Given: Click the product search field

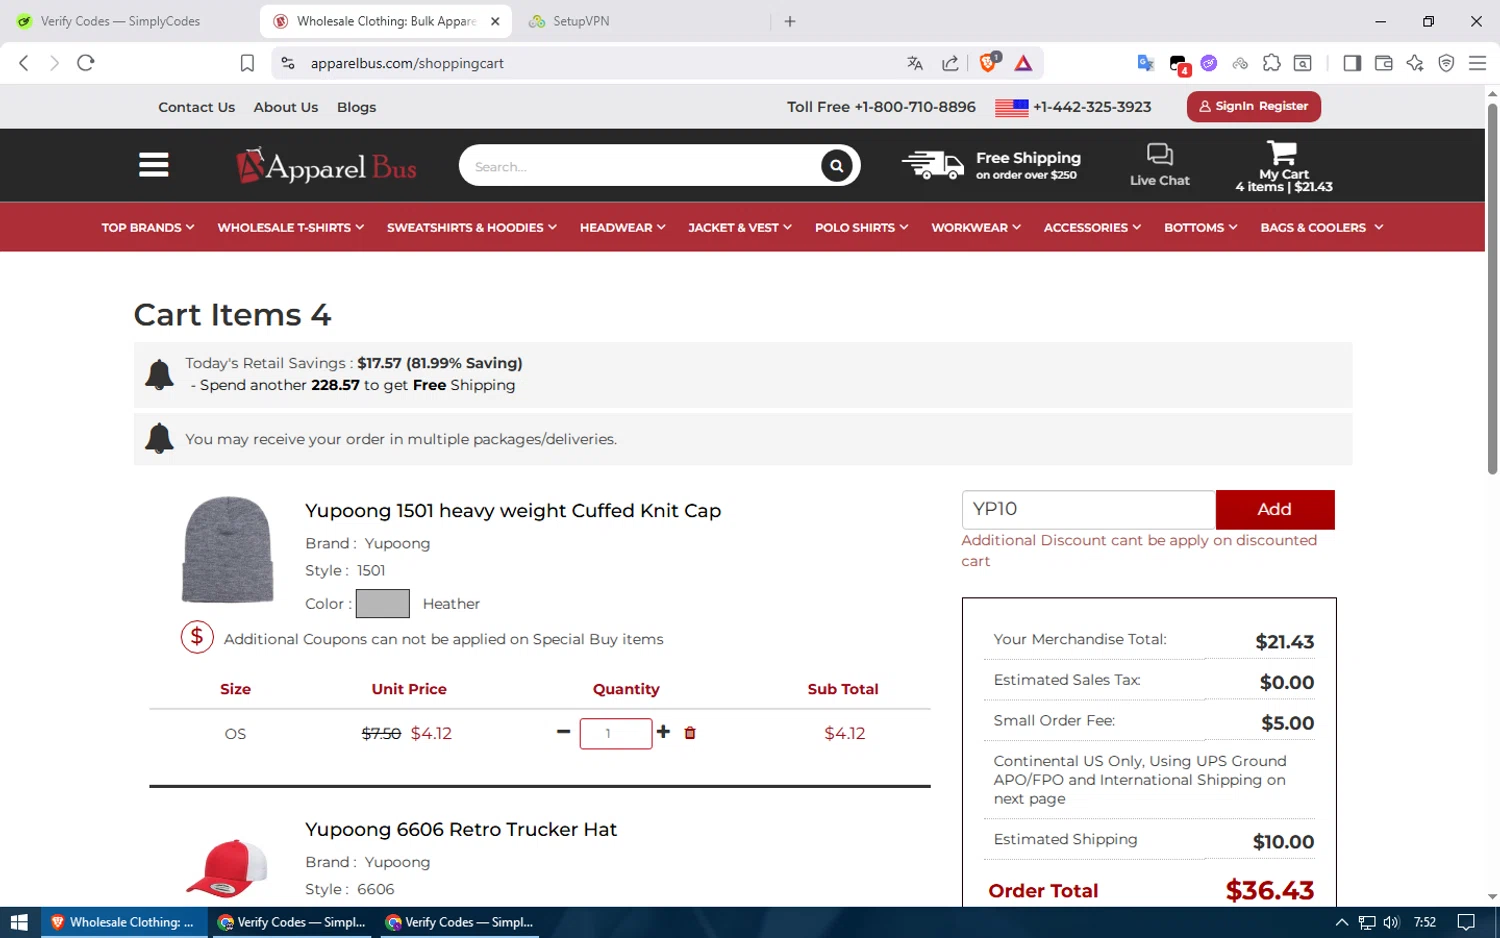Looking at the screenshot, I should tap(640, 166).
